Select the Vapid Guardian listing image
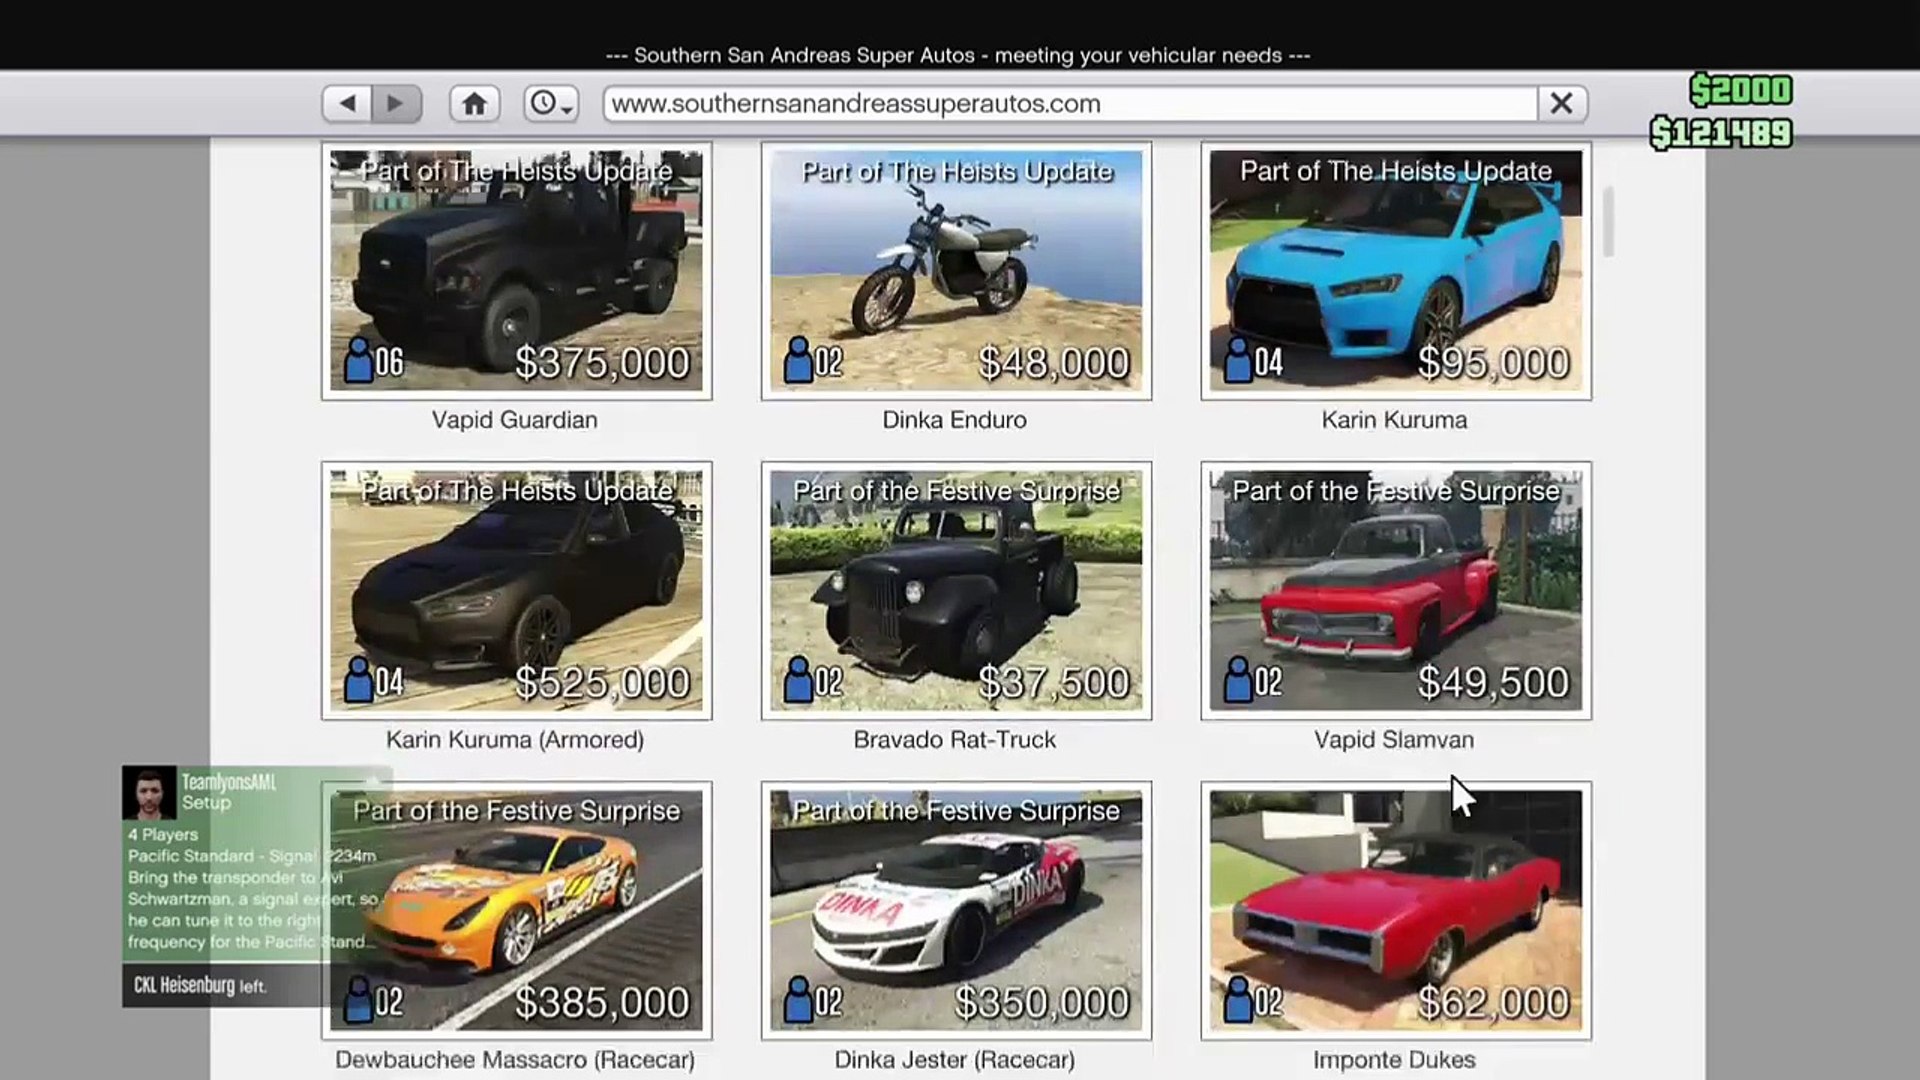 click(x=516, y=270)
